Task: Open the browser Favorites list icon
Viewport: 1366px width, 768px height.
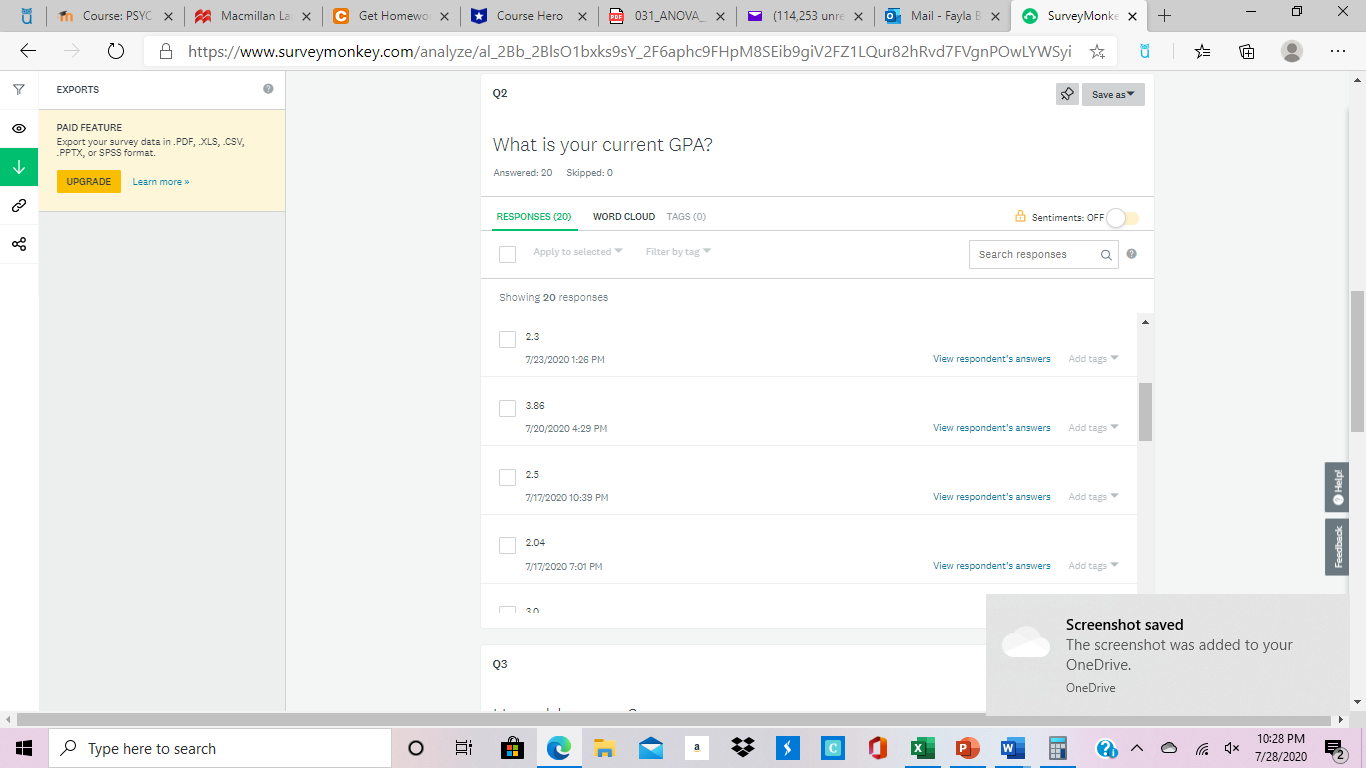Action: [x=1203, y=51]
